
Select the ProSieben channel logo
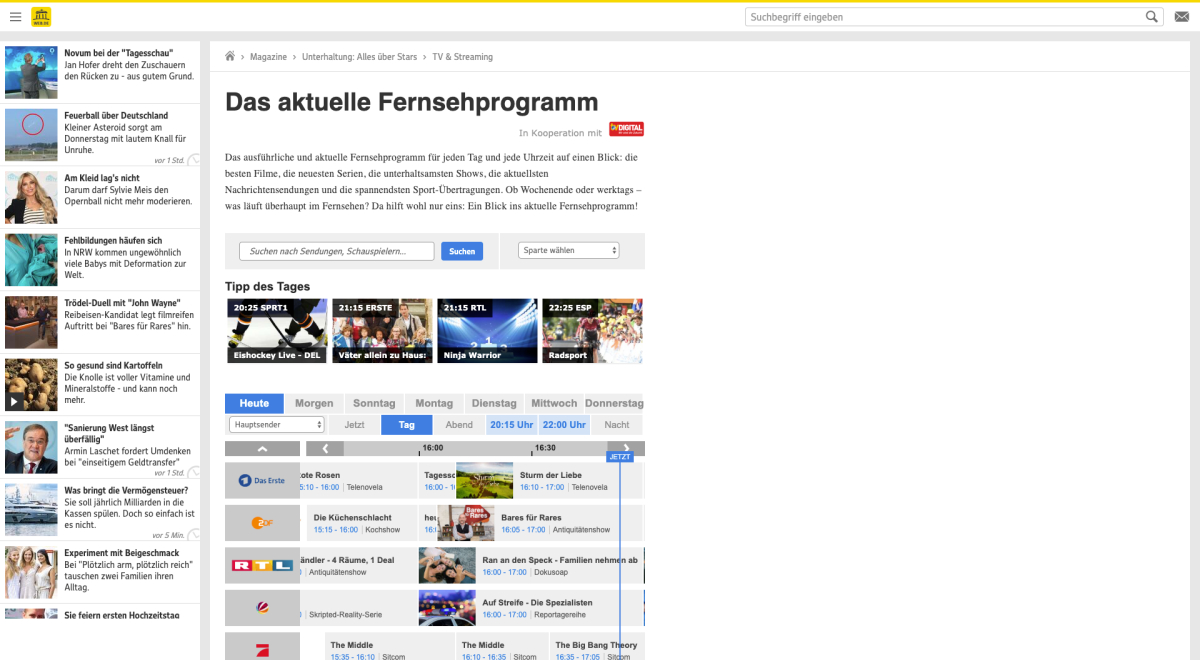262,646
